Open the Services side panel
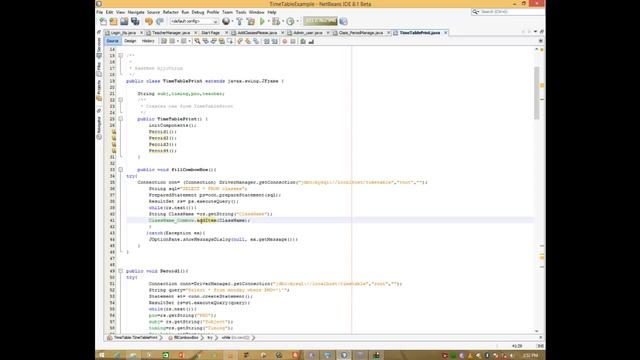 tap(99, 47)
